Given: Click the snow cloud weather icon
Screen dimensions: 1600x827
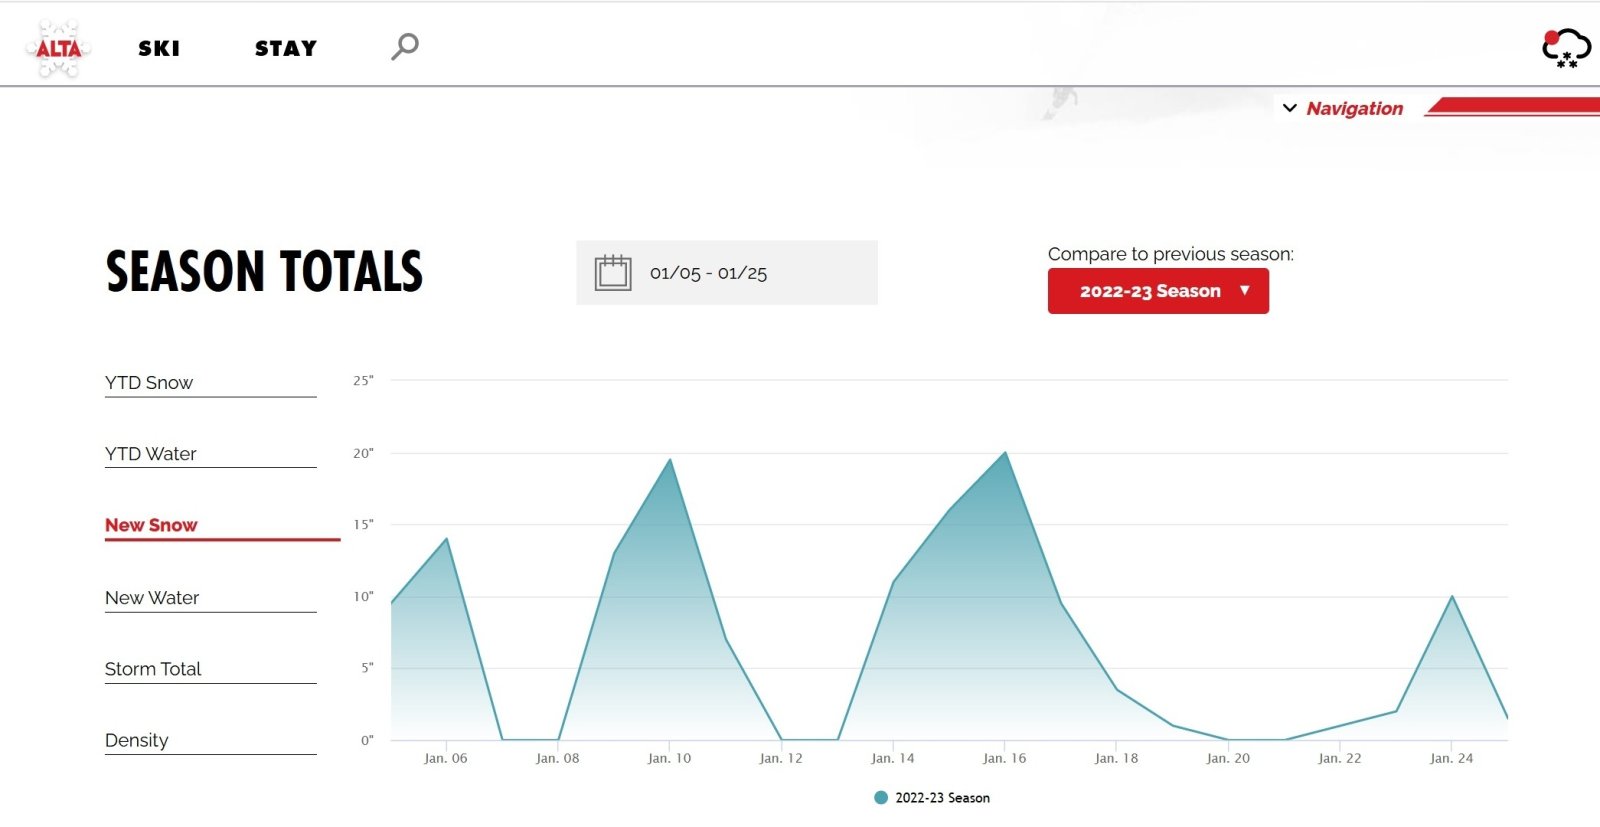Looking at the screenshot, I should [1565, 48].
